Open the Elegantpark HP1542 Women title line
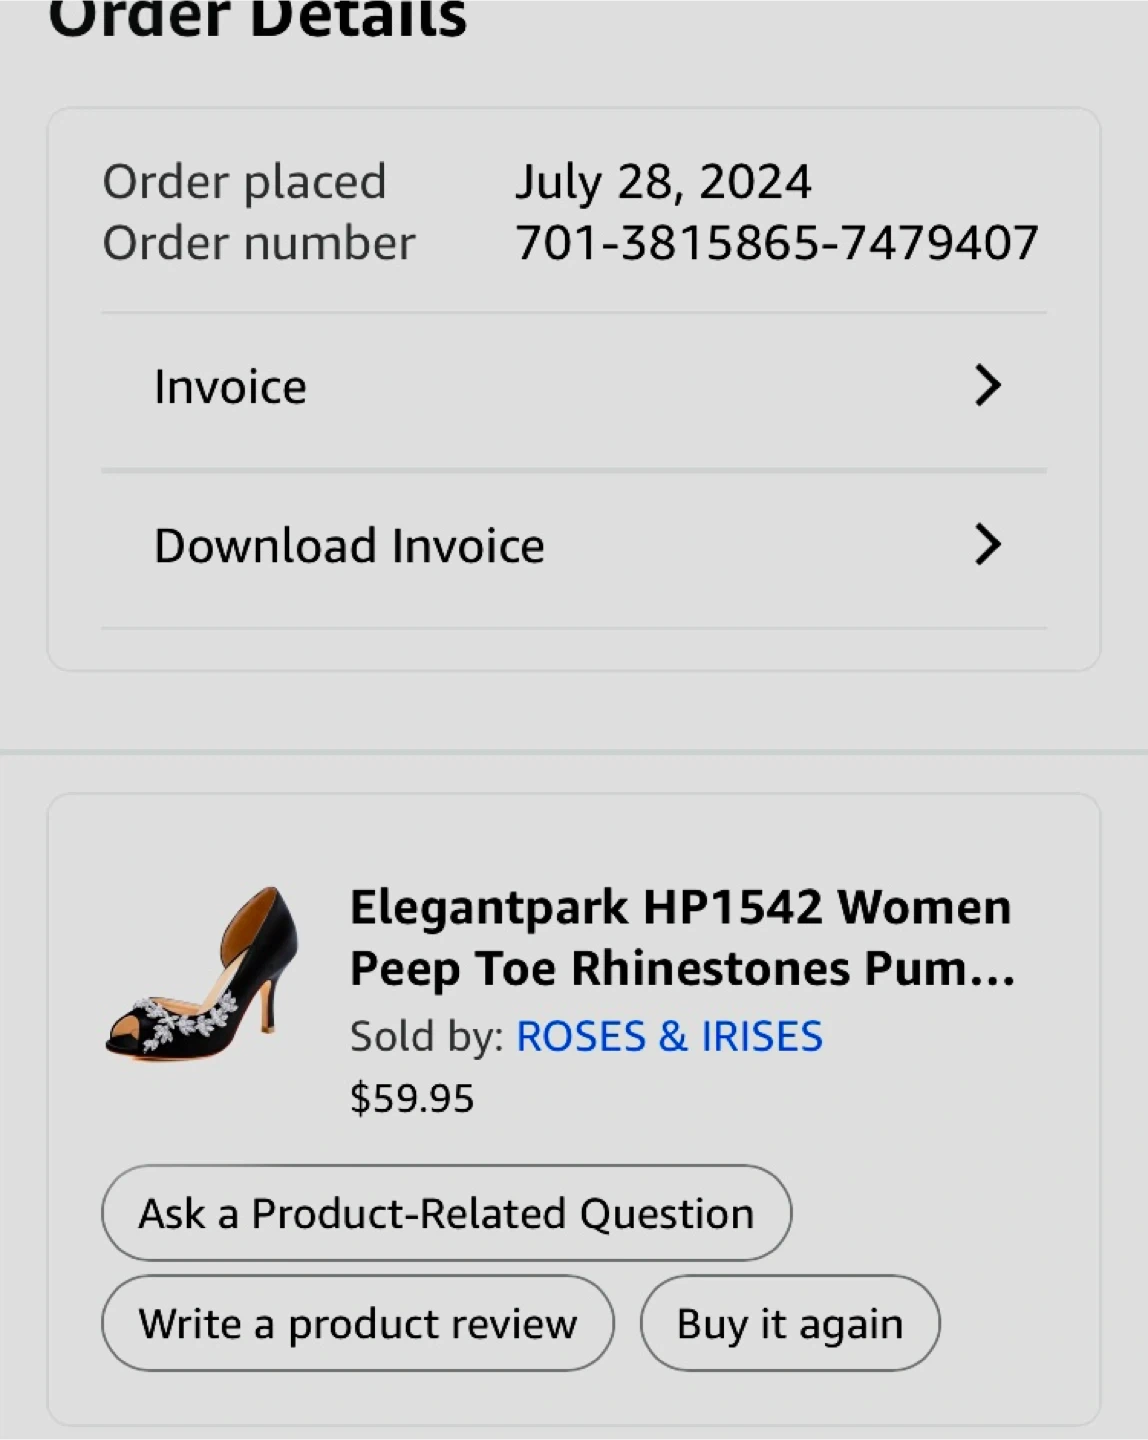The height and width of the screenshot is (1440, 1148). click(x=680, y=908)
